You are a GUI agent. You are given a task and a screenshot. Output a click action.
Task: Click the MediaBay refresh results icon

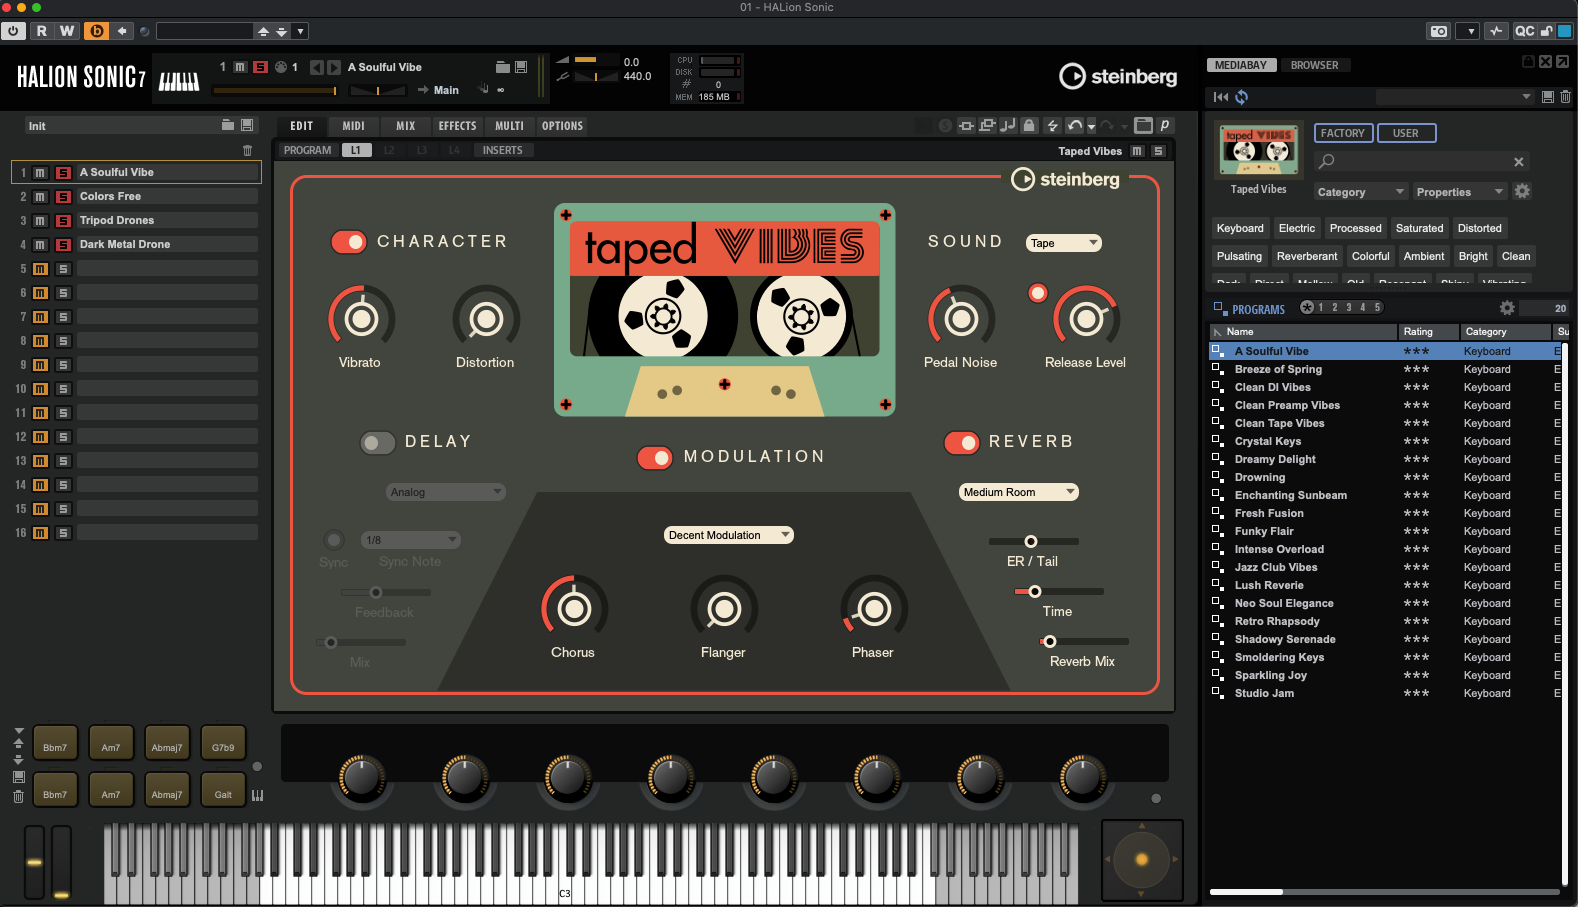1242,97
